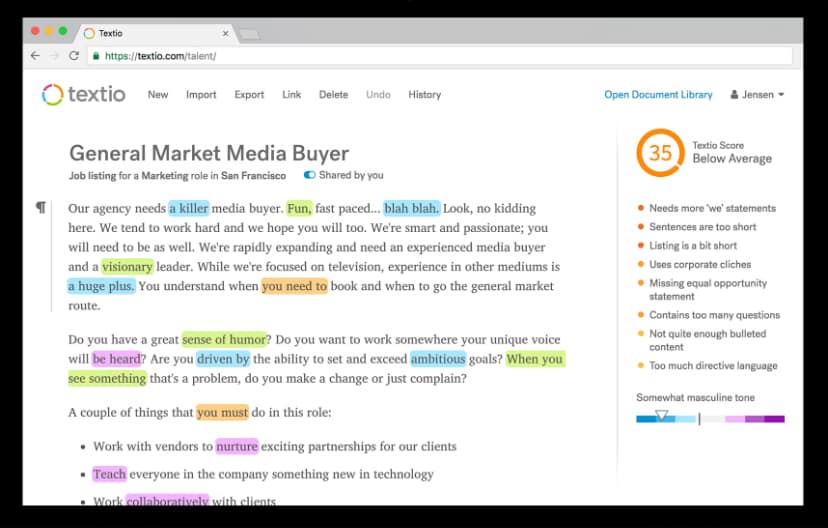Click the browser back arrow
The height and width of the screenshot is (528, 828).
(x=35, y=56)
